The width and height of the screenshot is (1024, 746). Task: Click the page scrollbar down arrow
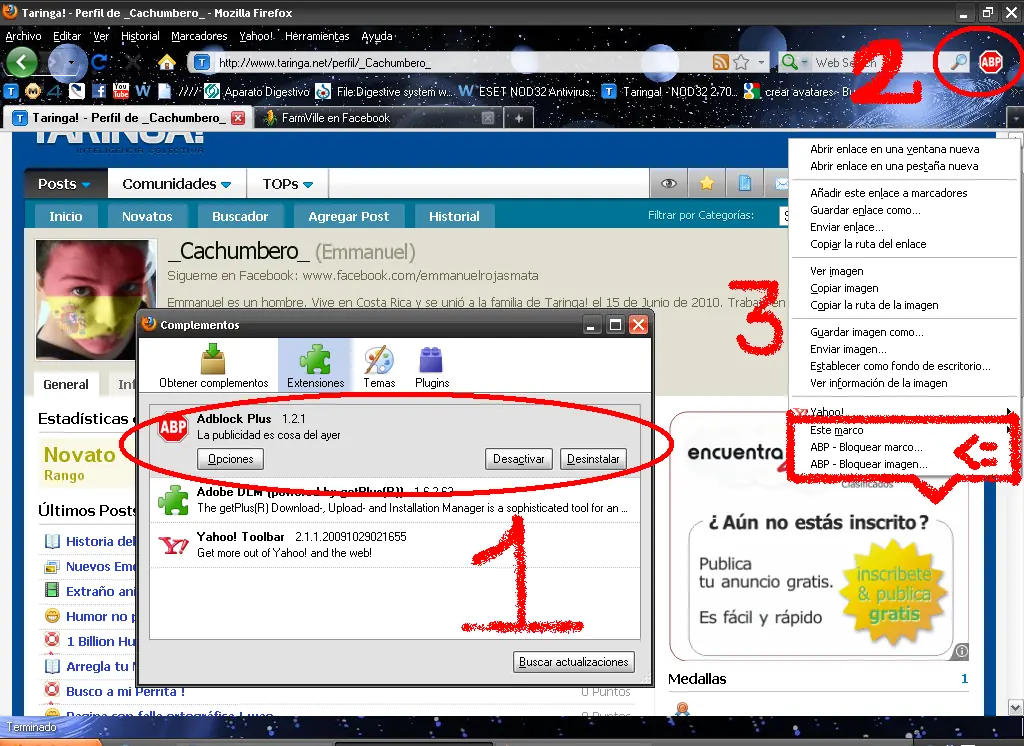pos(1016,707)
